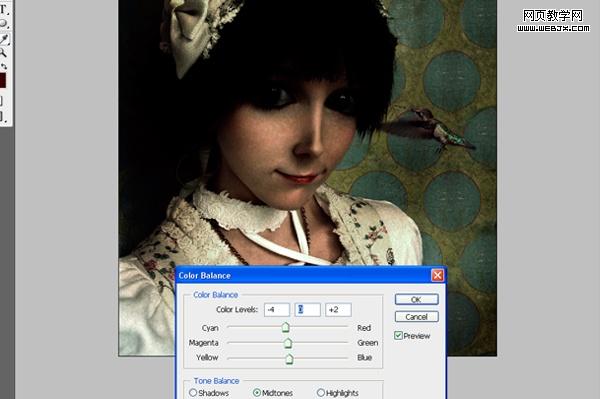Select the Midtones tone option
Image resolution: width=600 pixels, height=399 pixels.
[257, 392]
